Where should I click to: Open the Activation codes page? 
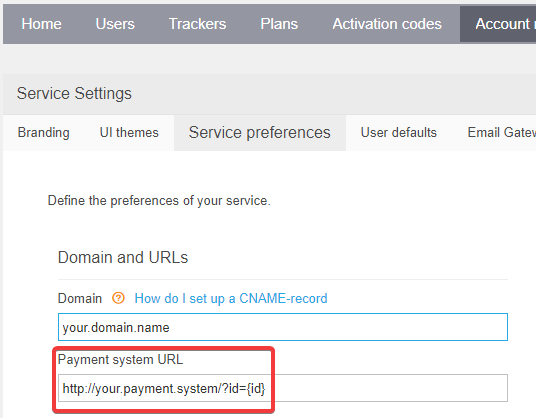pyautogui.click(x=387, y=24)
